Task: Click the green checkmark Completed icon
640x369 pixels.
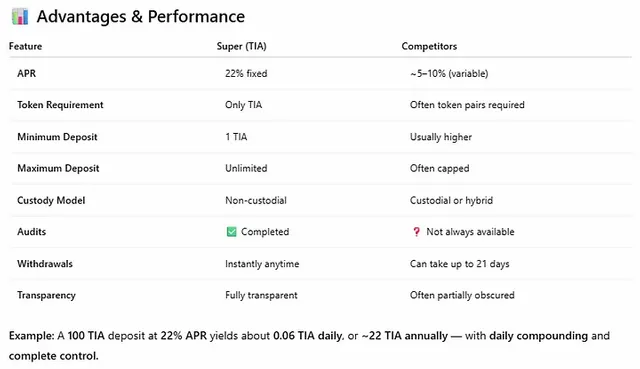Action: tap(231, 232)
